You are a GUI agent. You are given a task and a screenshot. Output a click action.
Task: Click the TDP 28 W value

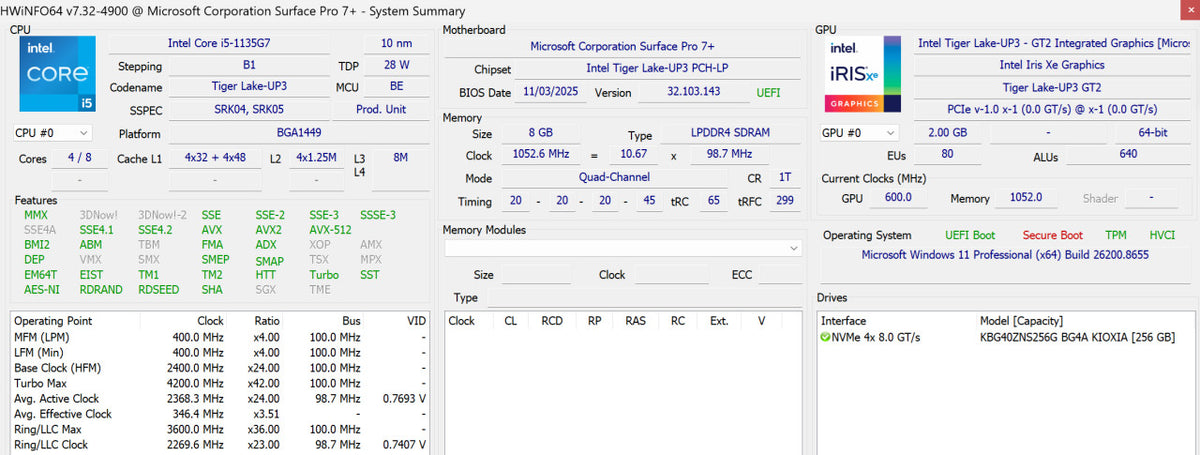[395, 66]
